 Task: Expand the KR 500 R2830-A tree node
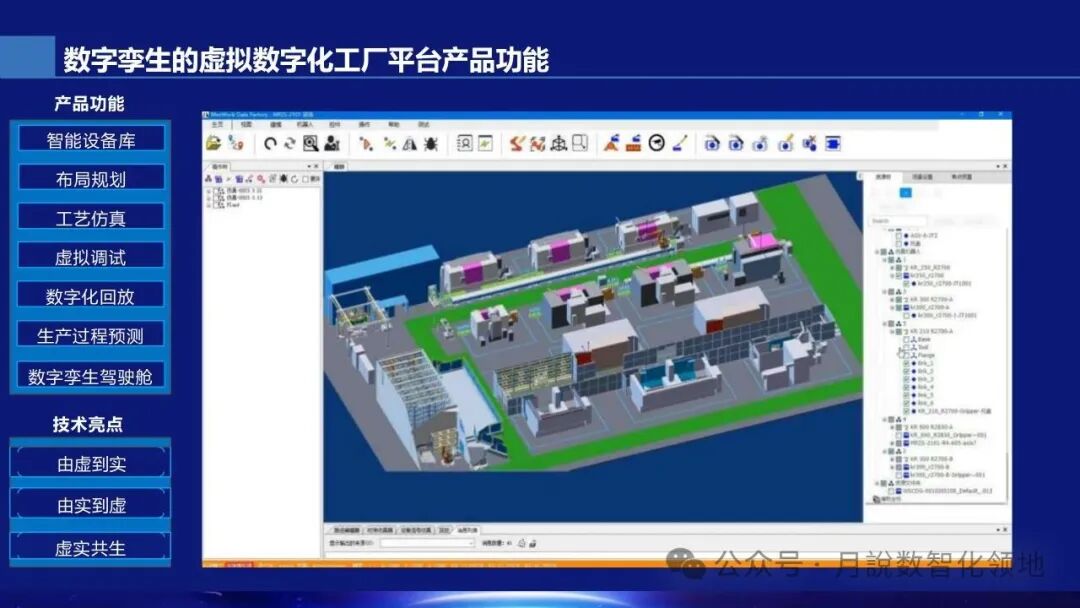[x=892, y=428]
